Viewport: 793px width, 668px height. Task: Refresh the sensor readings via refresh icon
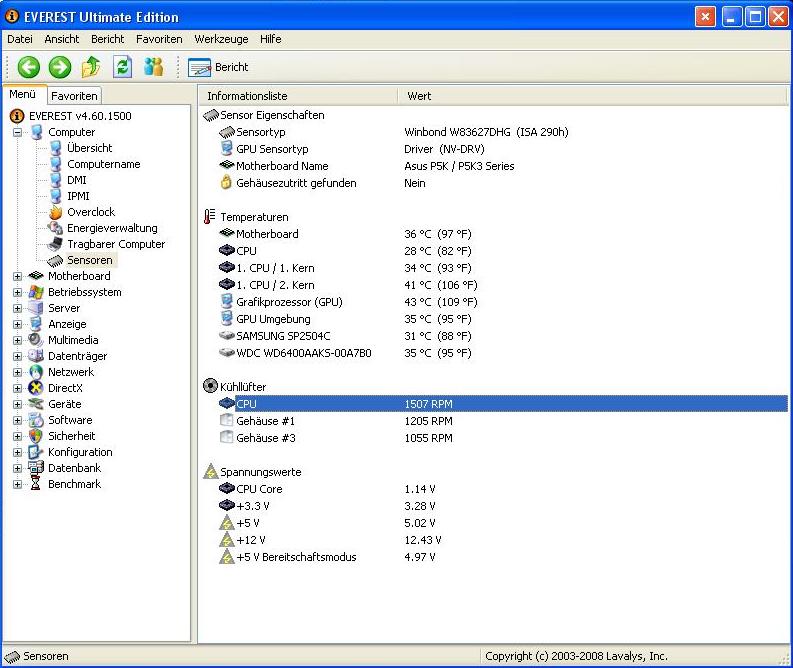tap(122, 67)
